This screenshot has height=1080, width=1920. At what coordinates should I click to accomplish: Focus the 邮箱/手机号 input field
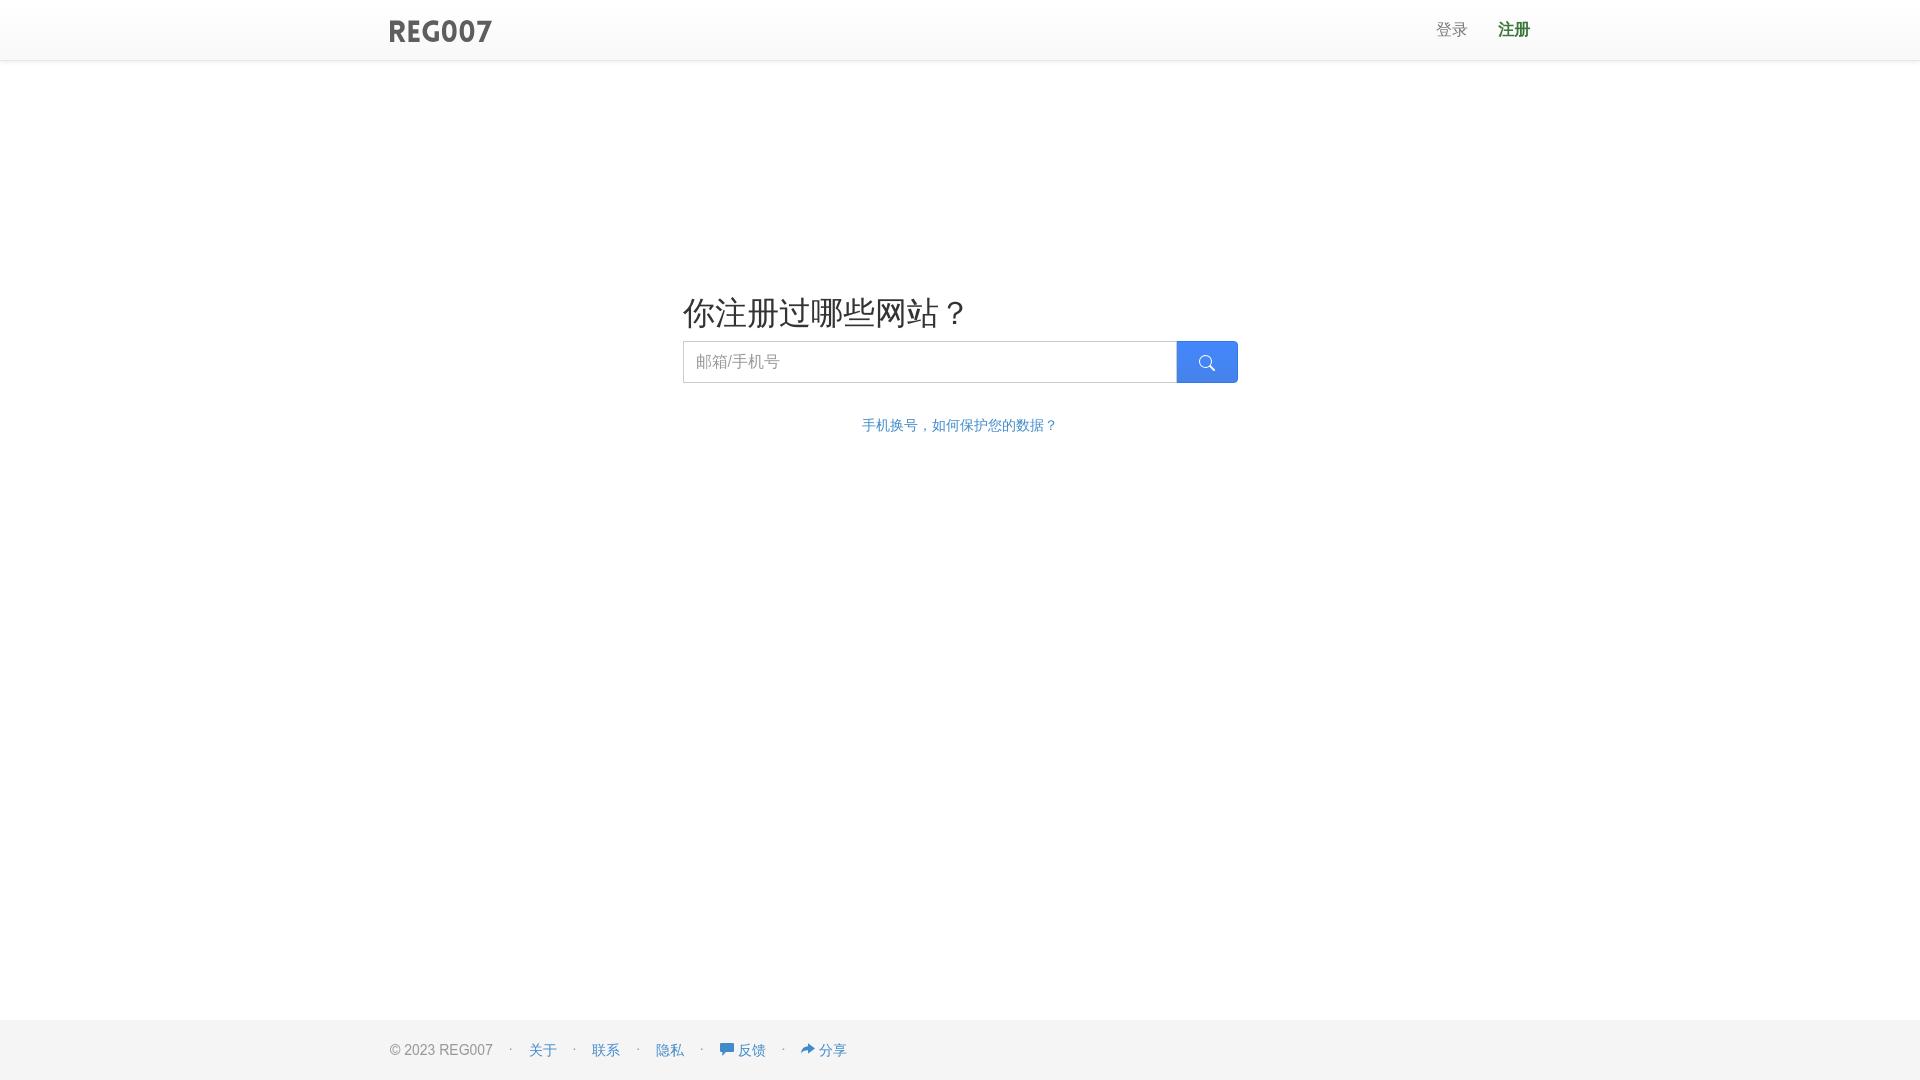click(x=930, y=362)
